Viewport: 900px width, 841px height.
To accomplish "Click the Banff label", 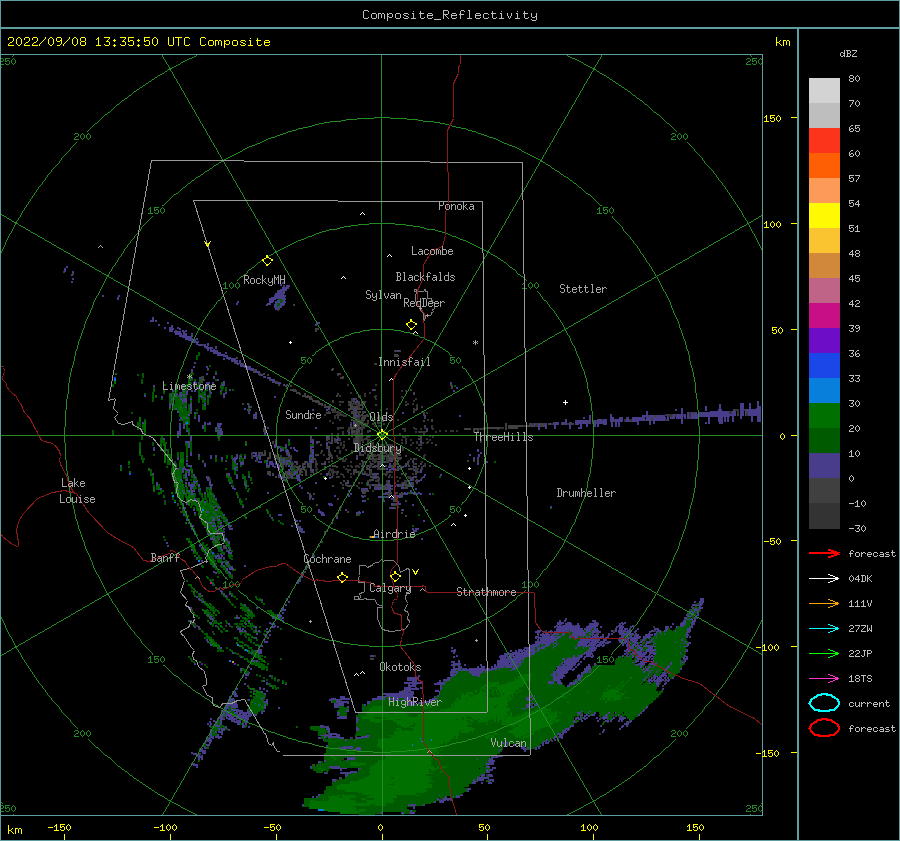I will (x=165, y=557).
